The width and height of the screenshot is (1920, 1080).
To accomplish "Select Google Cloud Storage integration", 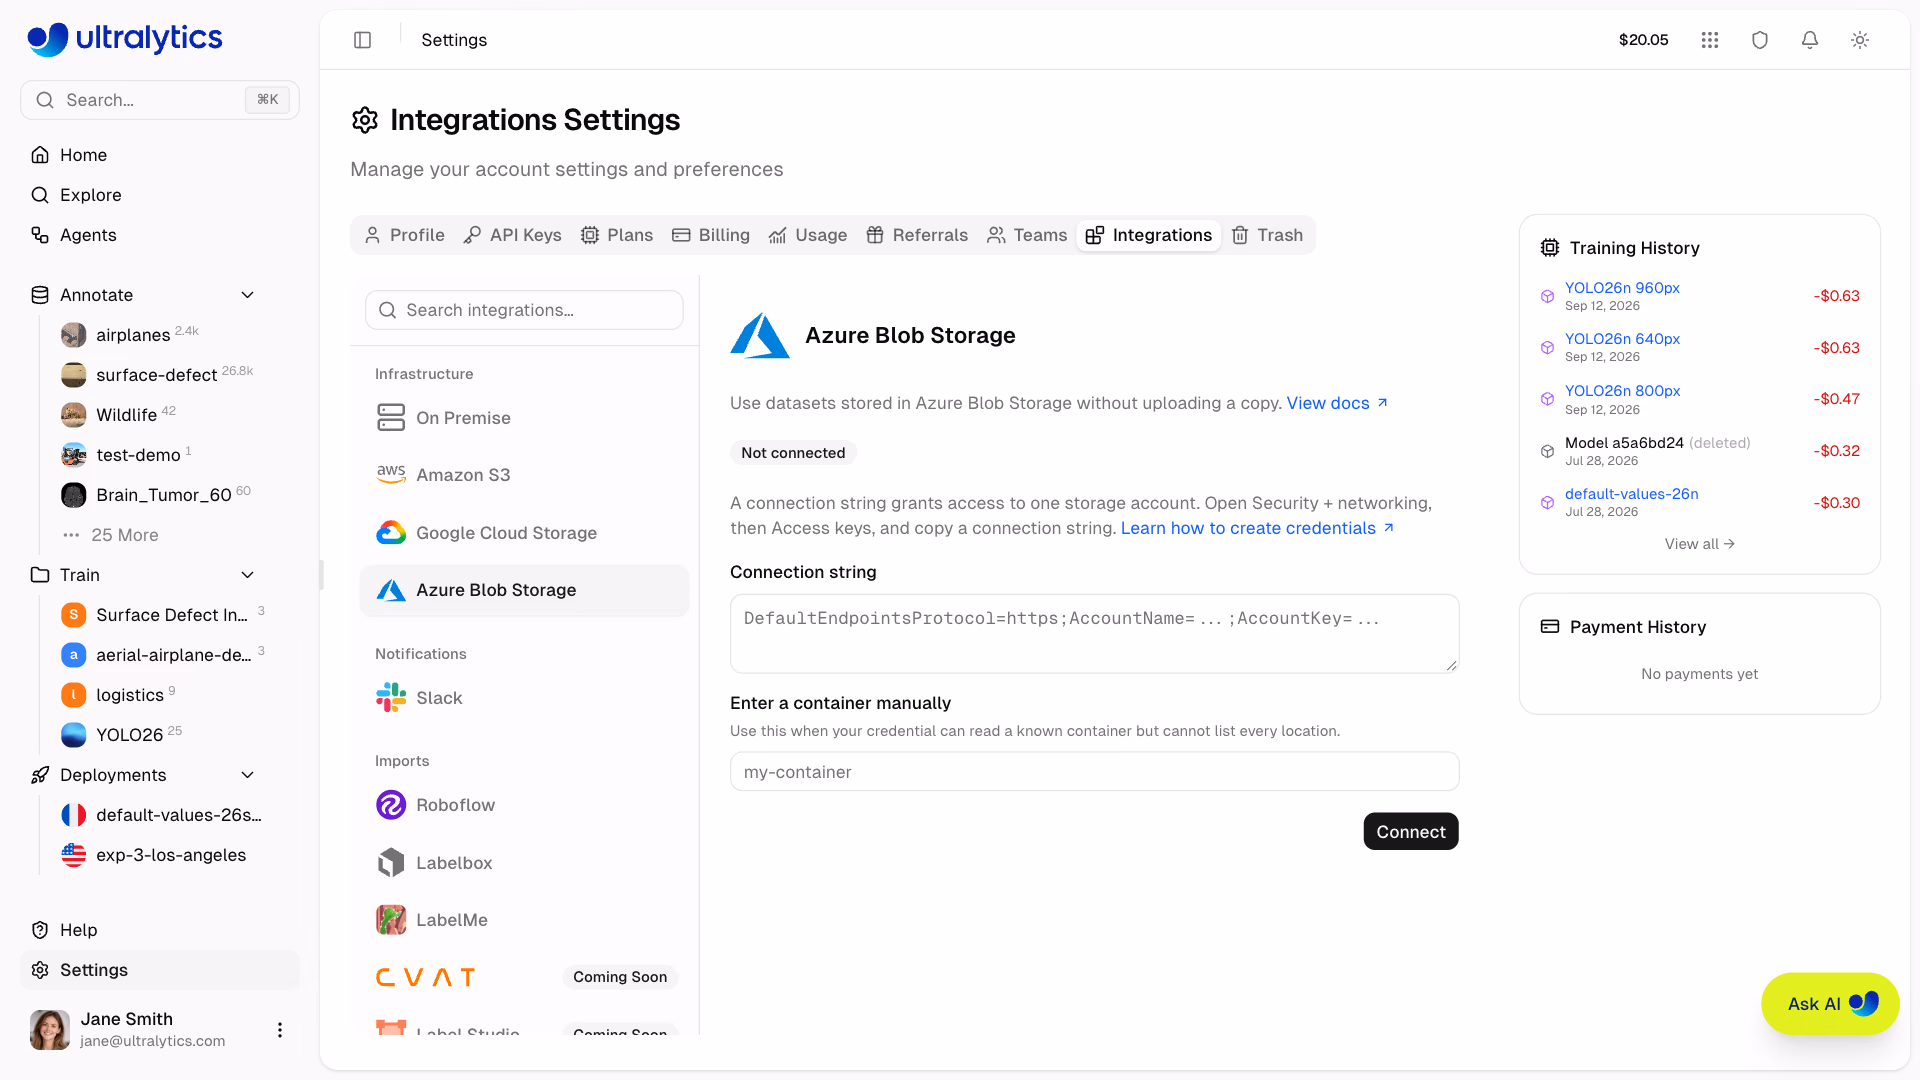I will point(524,533).
